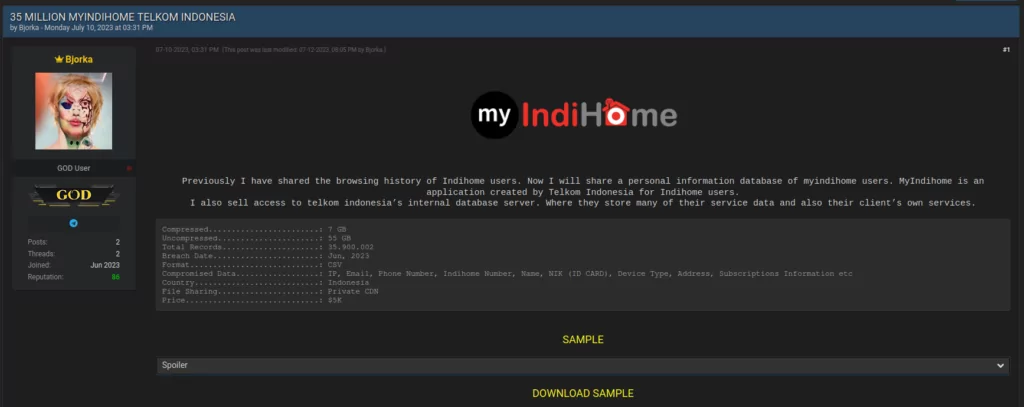Click the Spoiler dropdown chevron arrow
Image resolution: width=1024 pixels, height=407 pixels.
1000,366
